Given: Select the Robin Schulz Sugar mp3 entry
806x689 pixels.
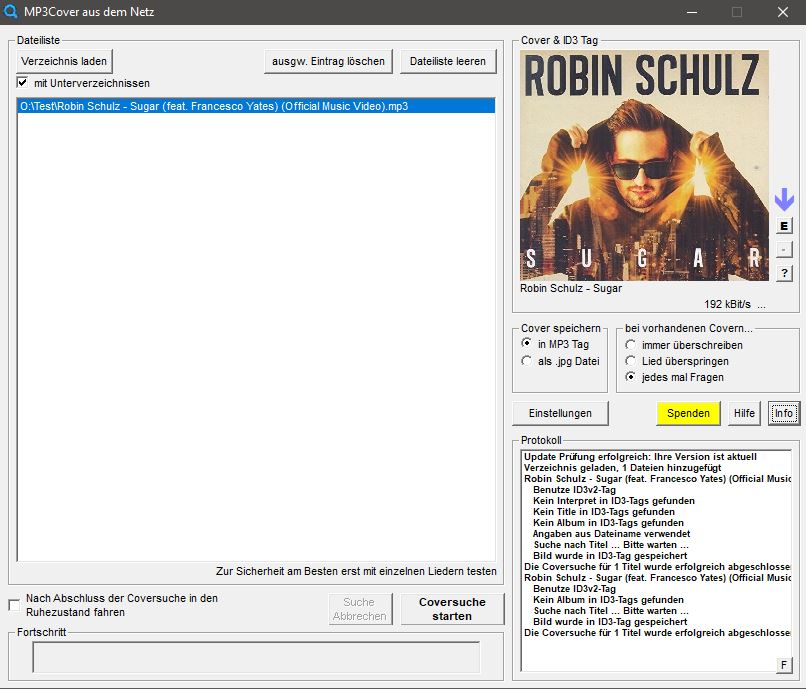Looking at the screenshot, I should point(256,106).
